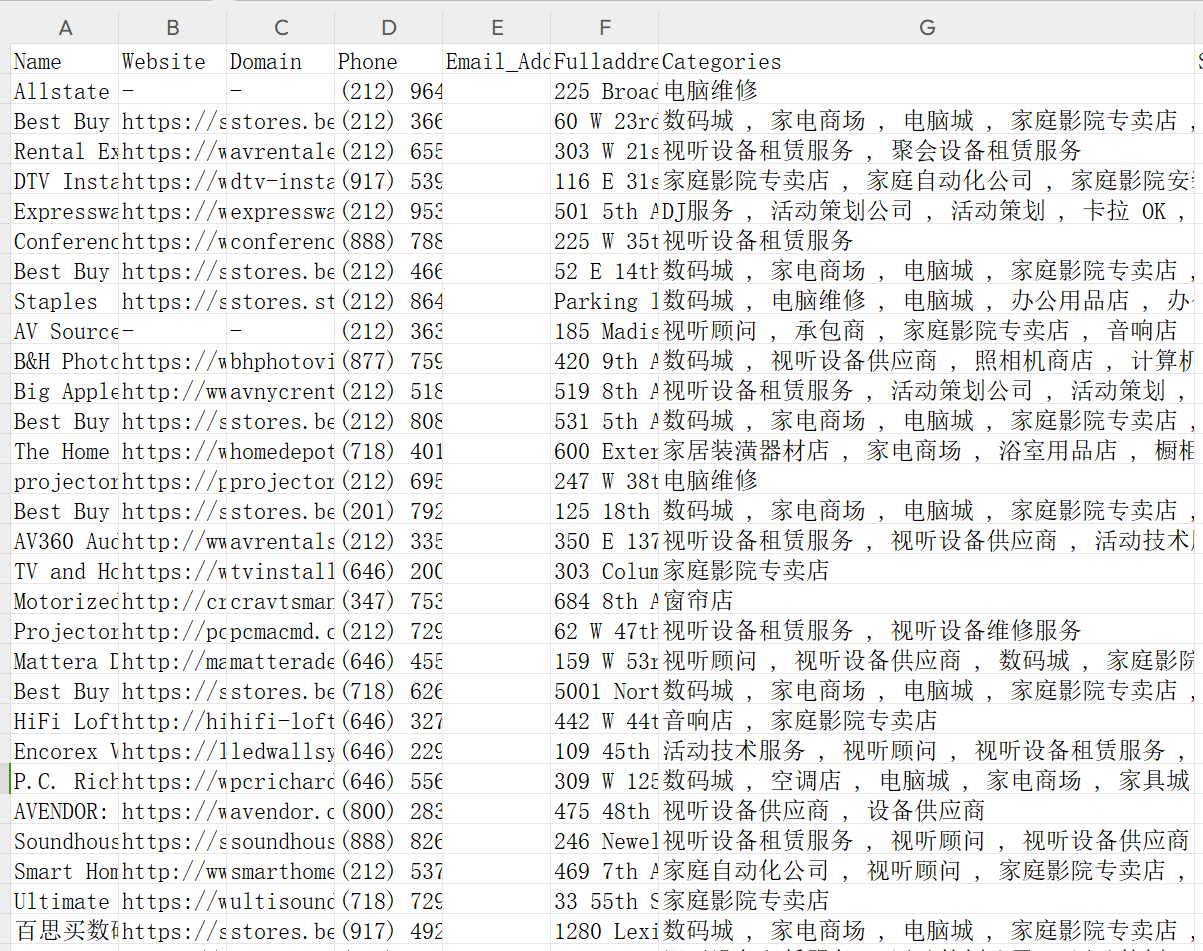The image size is (1203, 951).
Task: Select column E header
Action: point(497,28)
